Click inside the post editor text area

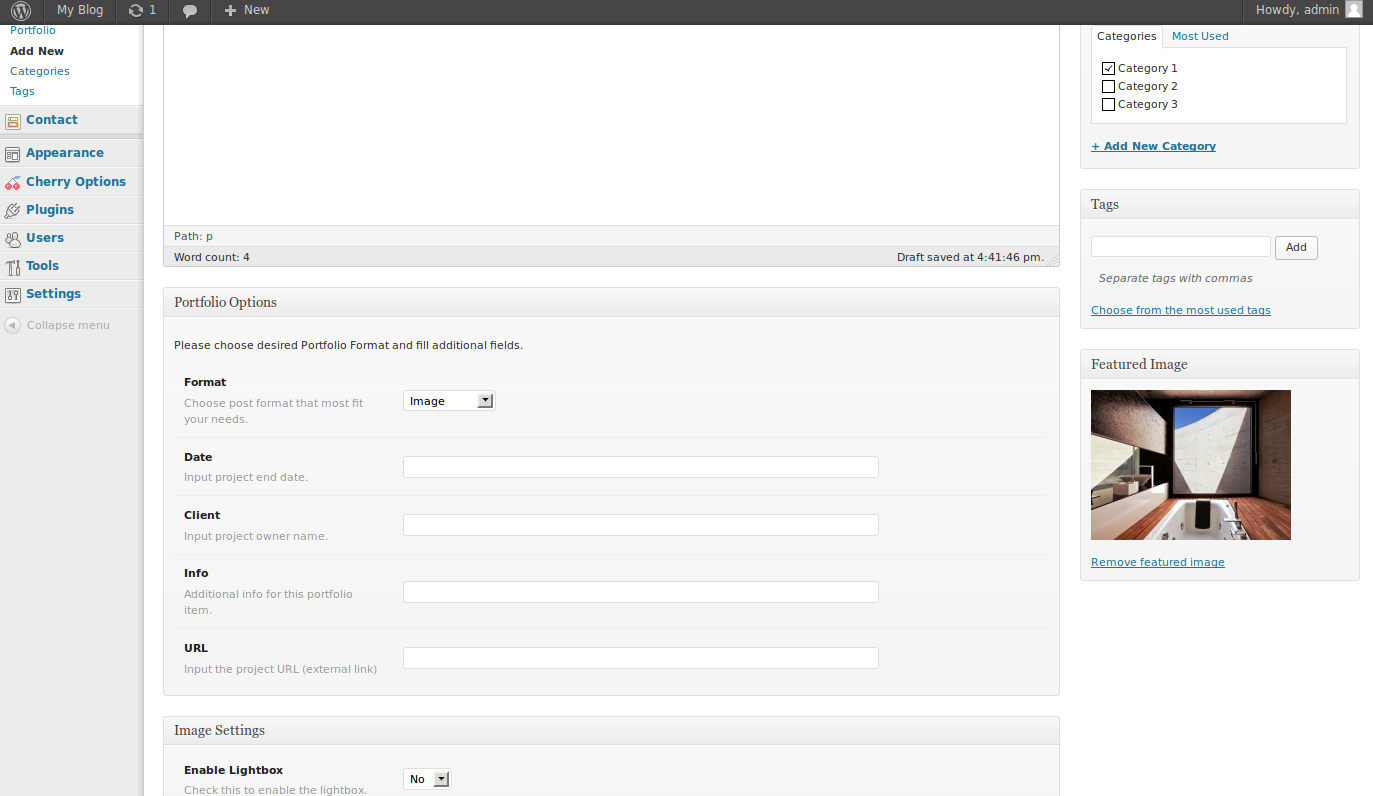click(x=611, y=125)
